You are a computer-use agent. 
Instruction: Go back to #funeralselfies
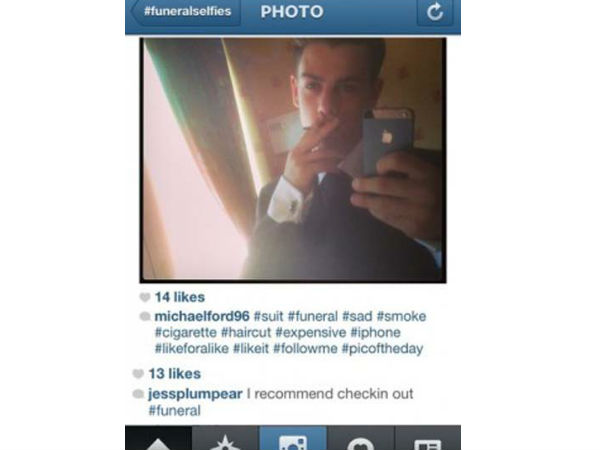[186, 11]
